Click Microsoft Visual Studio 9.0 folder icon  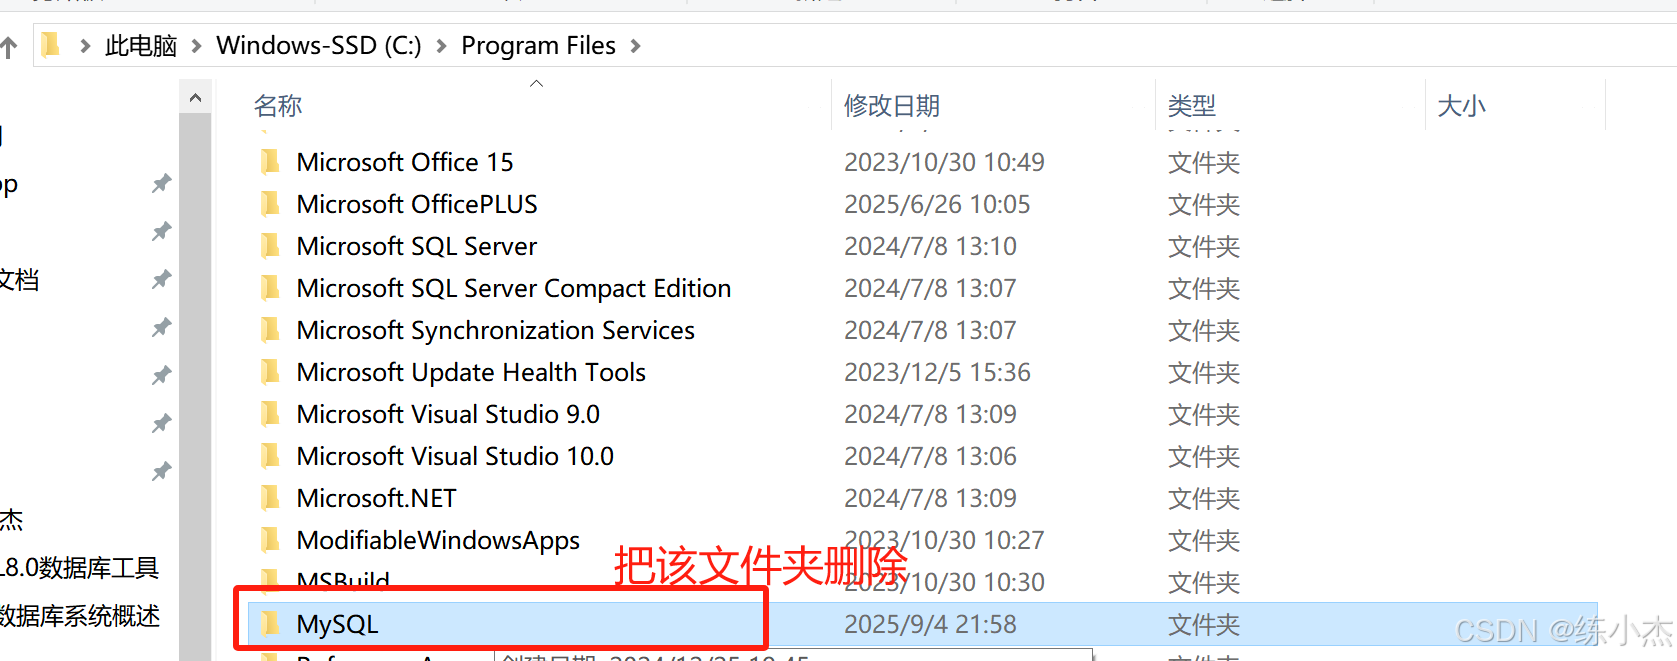pyautogui.click(x=270, y=414)
